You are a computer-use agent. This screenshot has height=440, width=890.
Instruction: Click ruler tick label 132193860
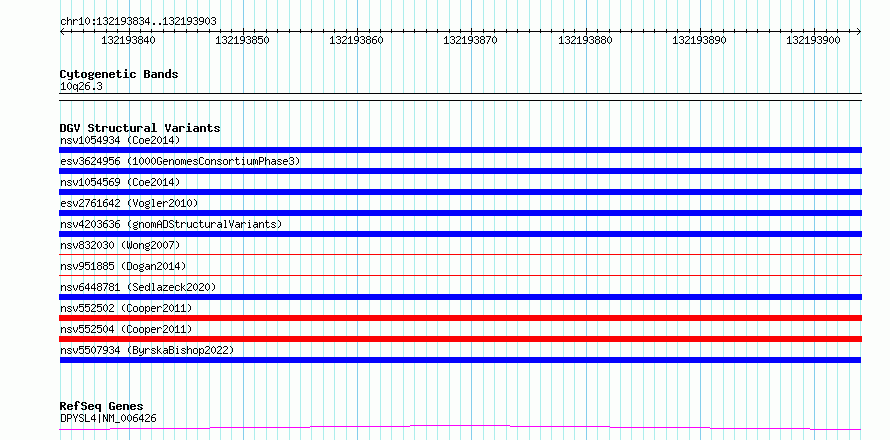pyautogui.click(x=356, y=40)
